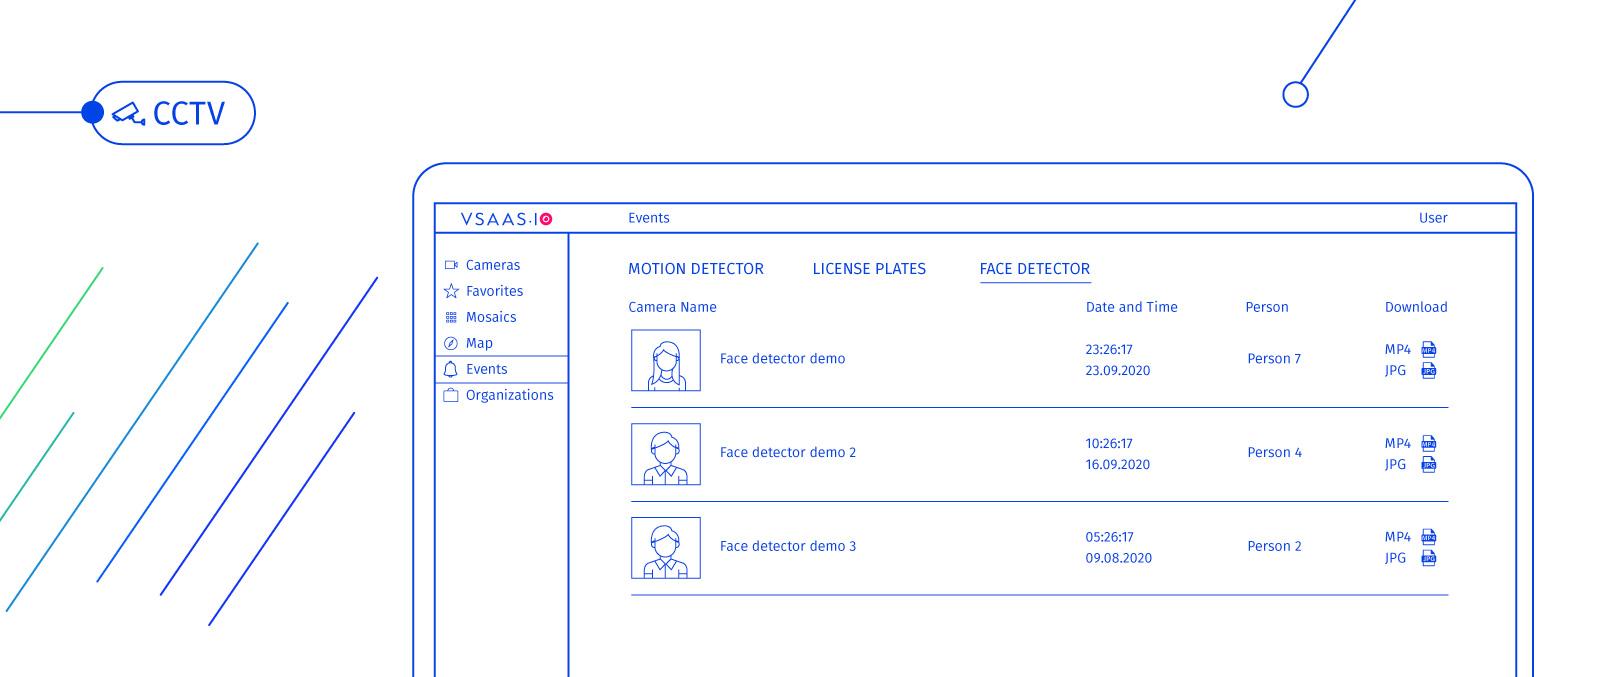This screenshot has width=1600, height=677.
Task: Click the Events bell icon
Action: (451, 370)
